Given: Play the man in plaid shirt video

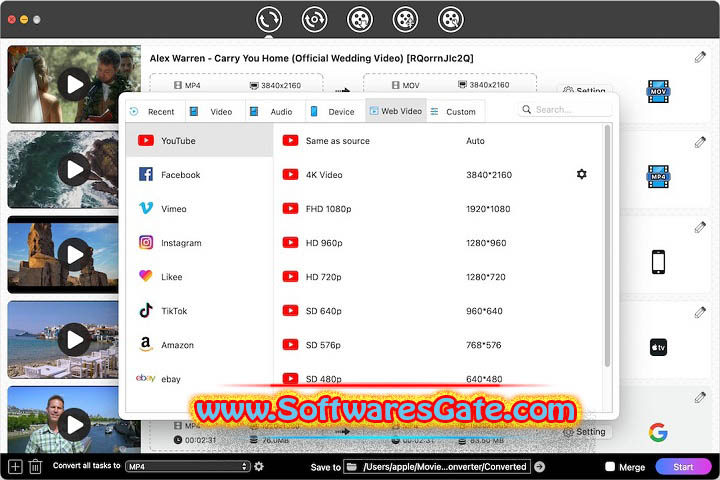Looking at the screenshot, I should click(x=74, y=424).
